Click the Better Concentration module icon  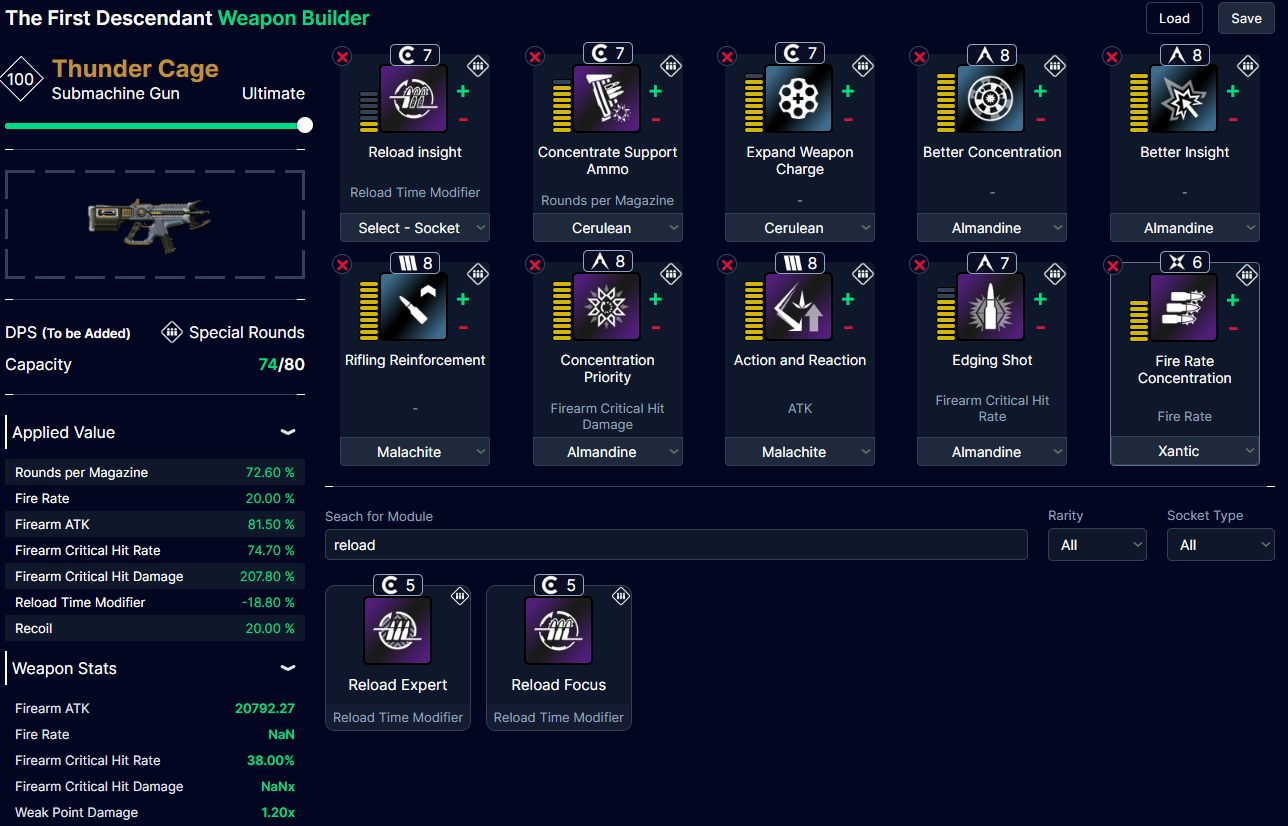click(991, 99)
